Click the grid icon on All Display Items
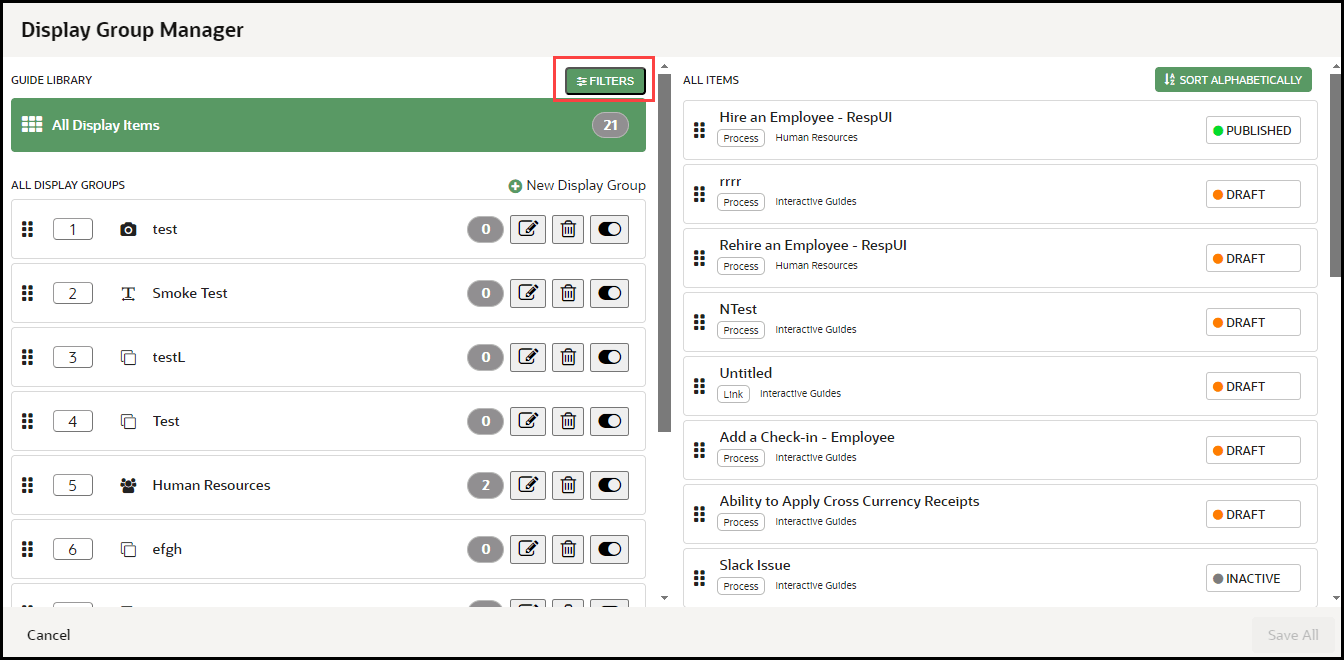Viewport: 1344px width, 660px height. (x=34, y=124)
